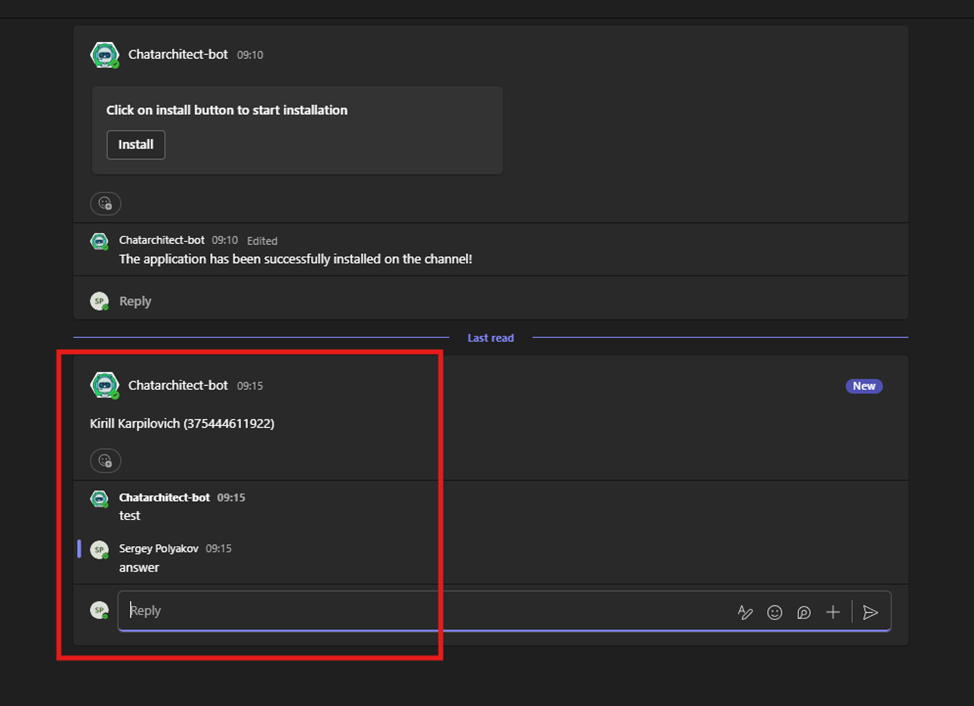Click the small bot avatar beside test reply
The image size is (974, 706).
click(99, 499)
